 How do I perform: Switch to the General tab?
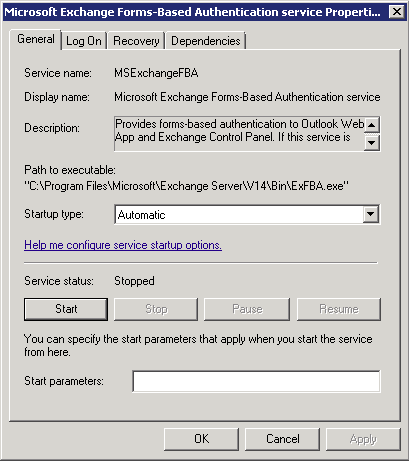coord(36,39)
